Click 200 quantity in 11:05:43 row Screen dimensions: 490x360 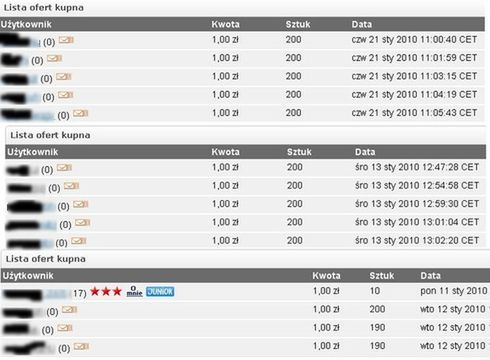click(293, 113)
